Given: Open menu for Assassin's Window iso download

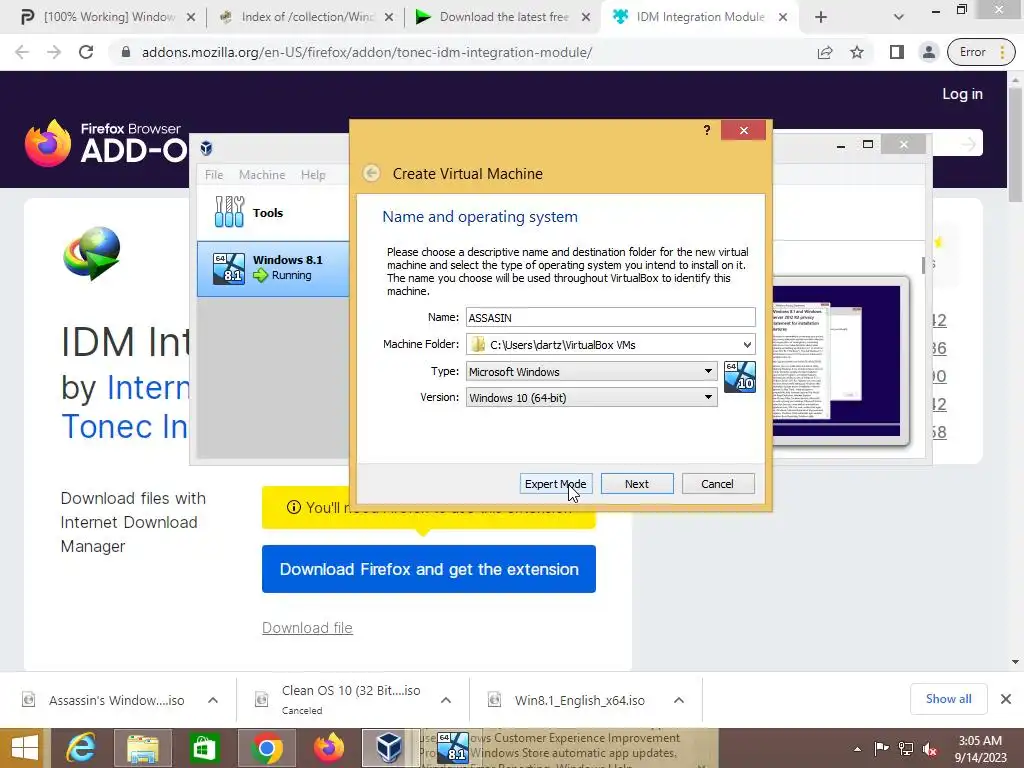Looking at the screenshot, I should (213, 700).
